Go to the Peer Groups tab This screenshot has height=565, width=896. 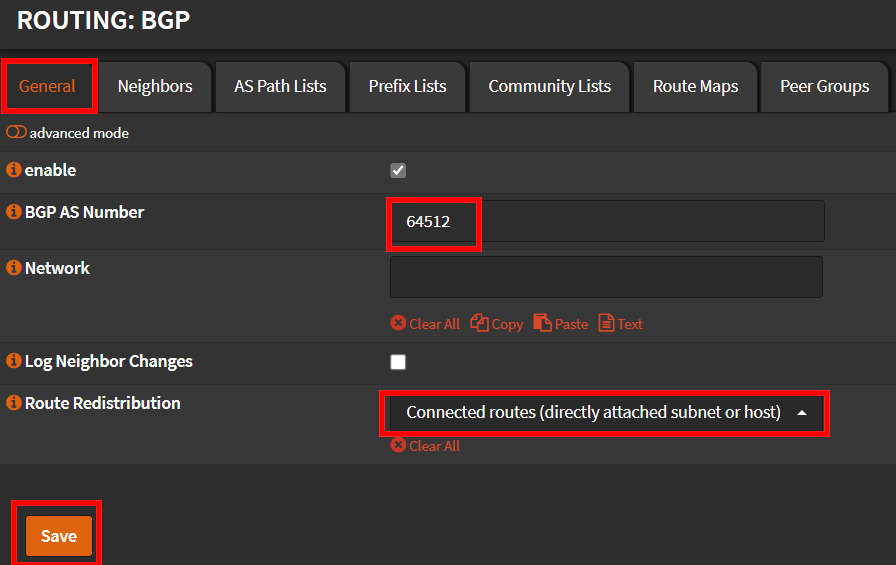tap(824, 86)
